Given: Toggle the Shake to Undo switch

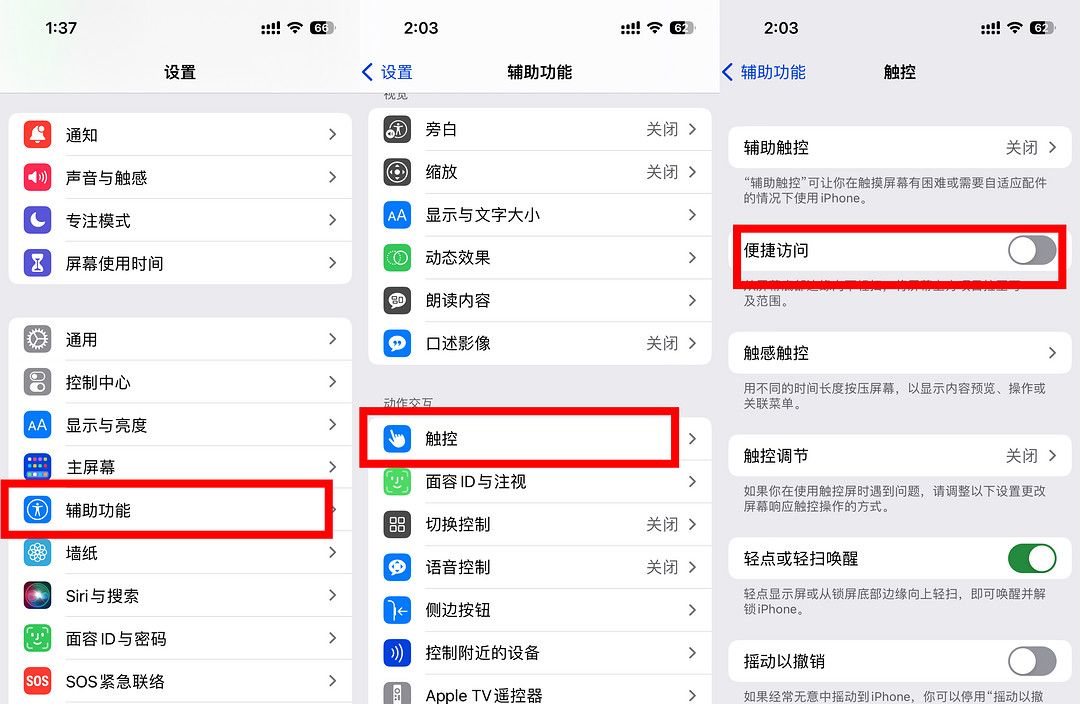Looking at the screenshot, I should point(1032,661).
